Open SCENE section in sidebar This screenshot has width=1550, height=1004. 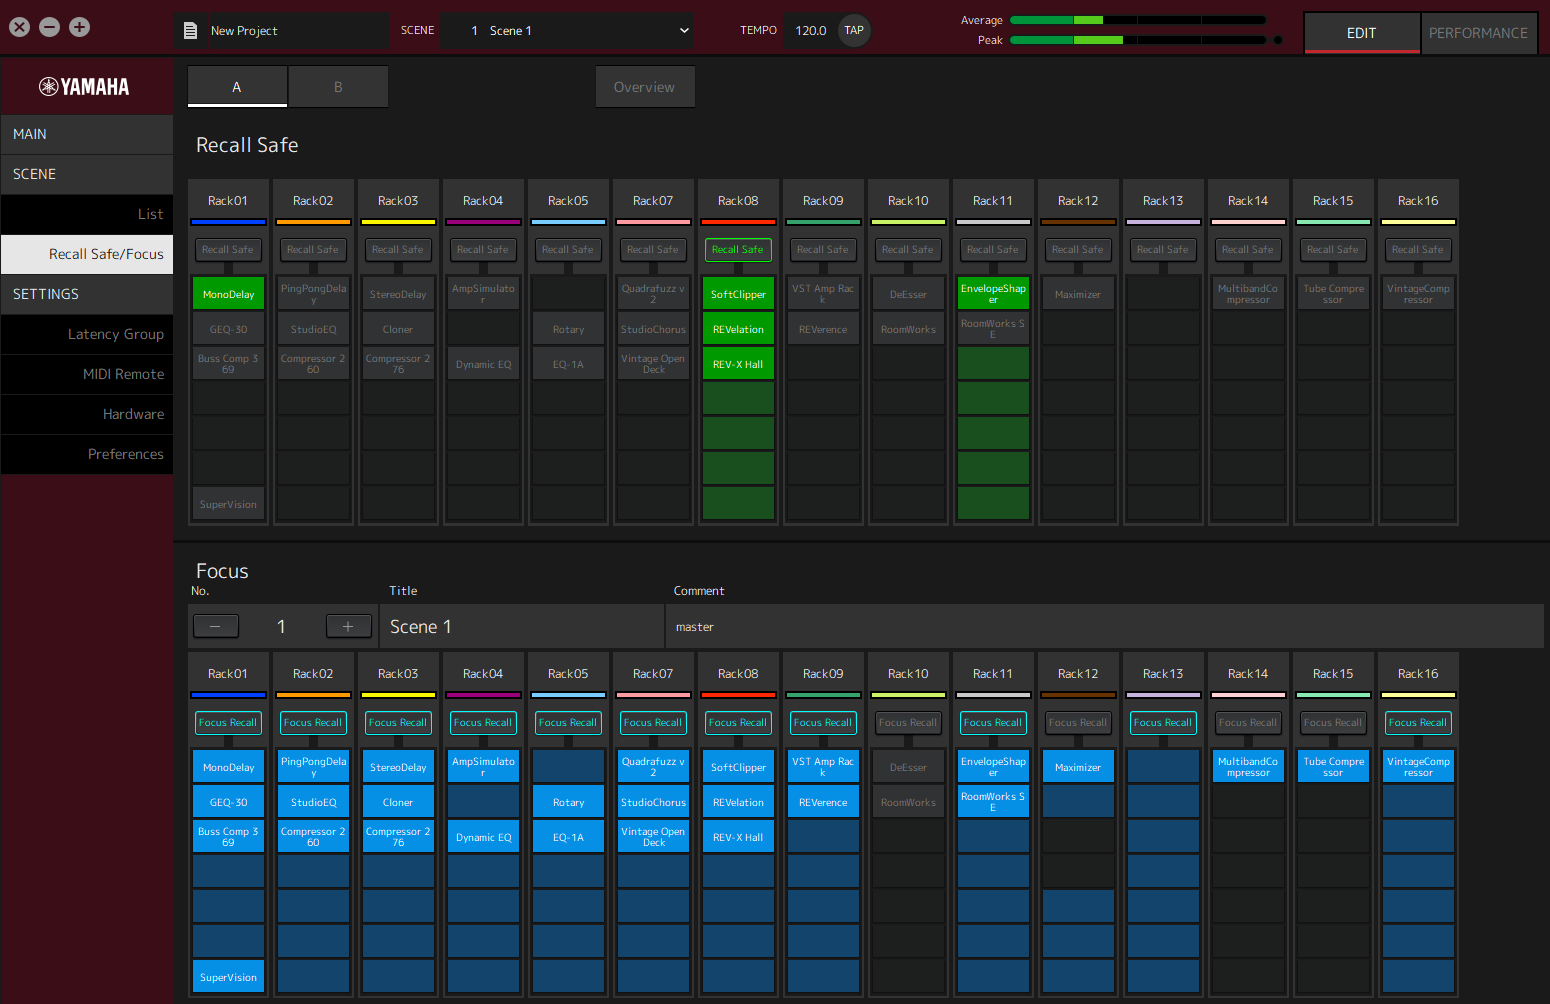point(87,174)
